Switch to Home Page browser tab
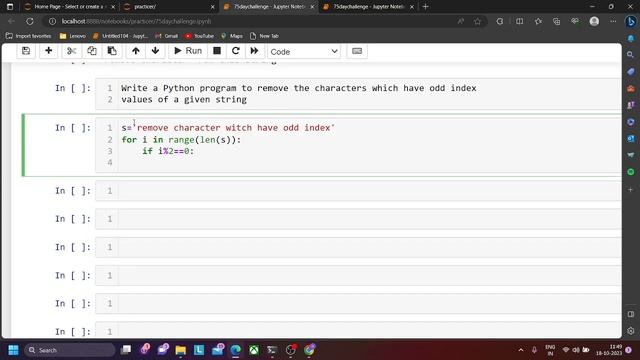The height and width of the screenshot is (360, 640). point(68,7)
